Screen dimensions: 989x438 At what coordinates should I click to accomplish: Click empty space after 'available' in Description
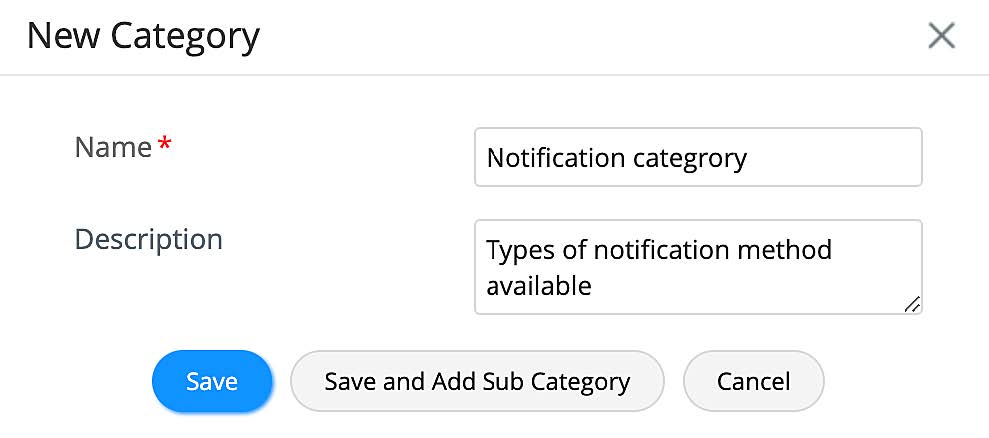(750, 287)
